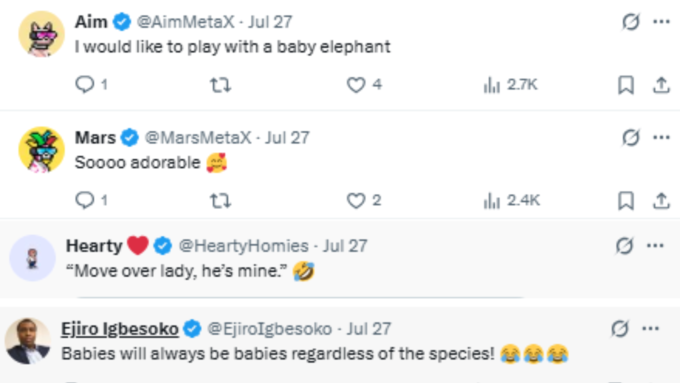This screenshot has height=383, width=680.
Task: Open Grok icon on Aim's tweet
Action: pos(631,21)
